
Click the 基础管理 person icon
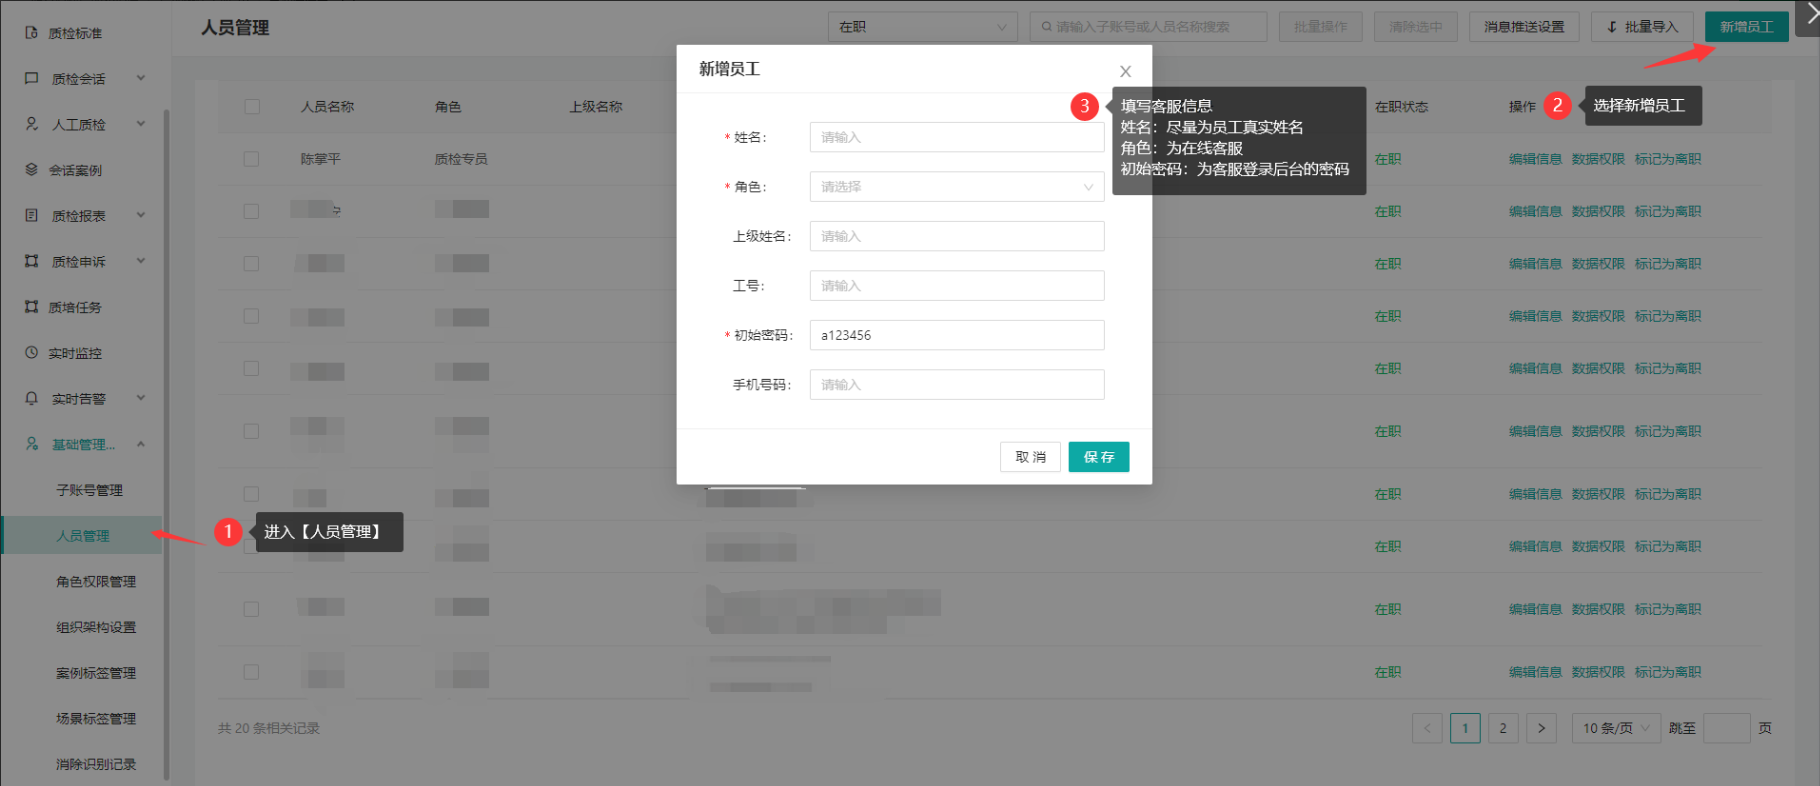click(31, 444)
